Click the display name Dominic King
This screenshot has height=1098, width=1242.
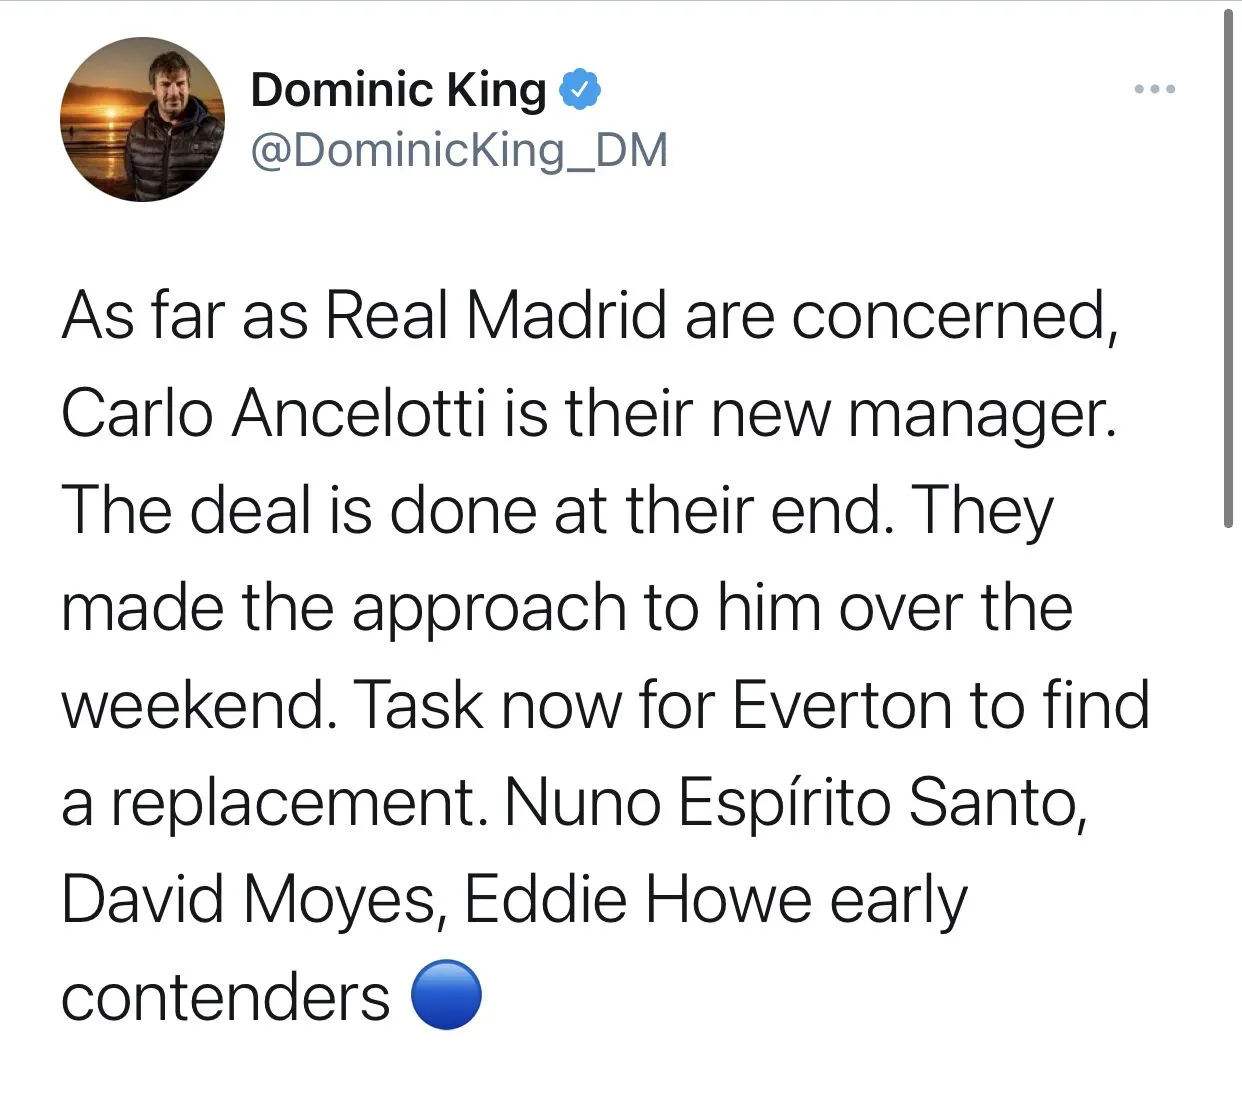click(x=398, y=90)
